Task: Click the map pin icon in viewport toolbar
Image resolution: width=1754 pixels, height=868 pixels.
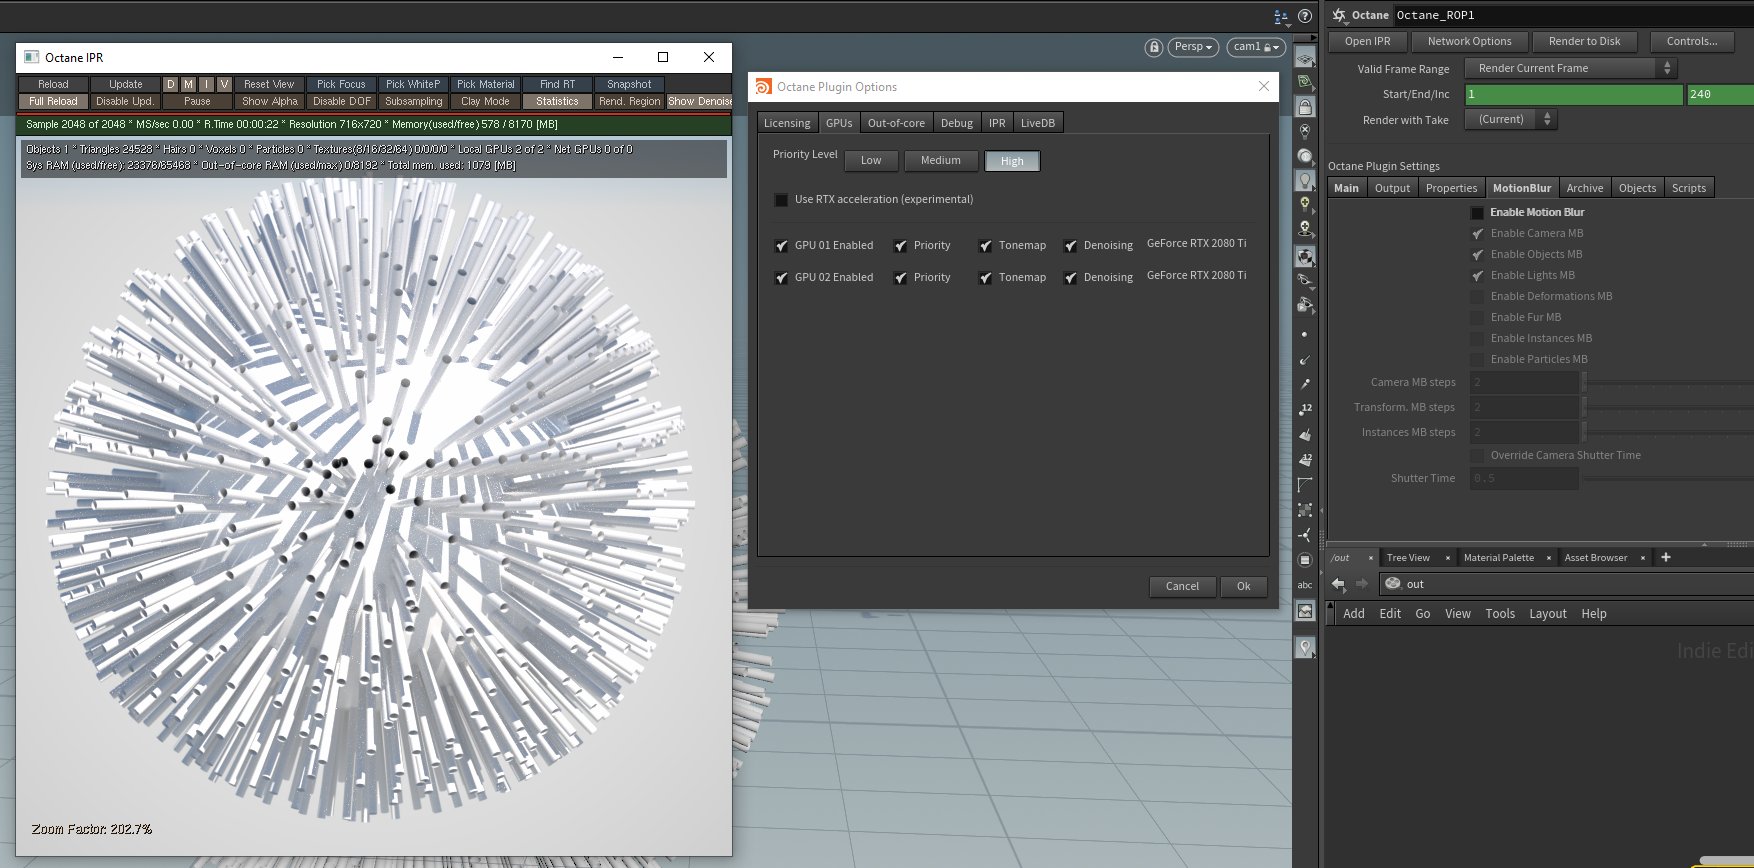Action: click(x=1305, y=648)
